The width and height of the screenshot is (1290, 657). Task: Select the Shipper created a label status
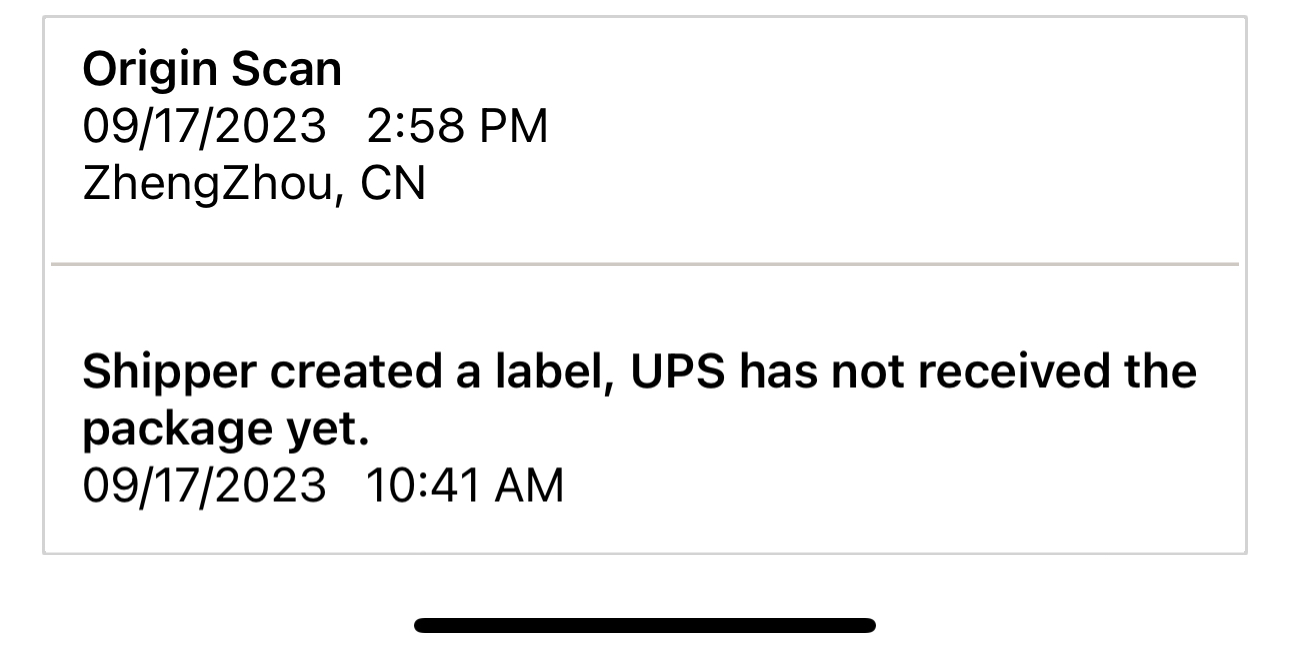point(639,400)
